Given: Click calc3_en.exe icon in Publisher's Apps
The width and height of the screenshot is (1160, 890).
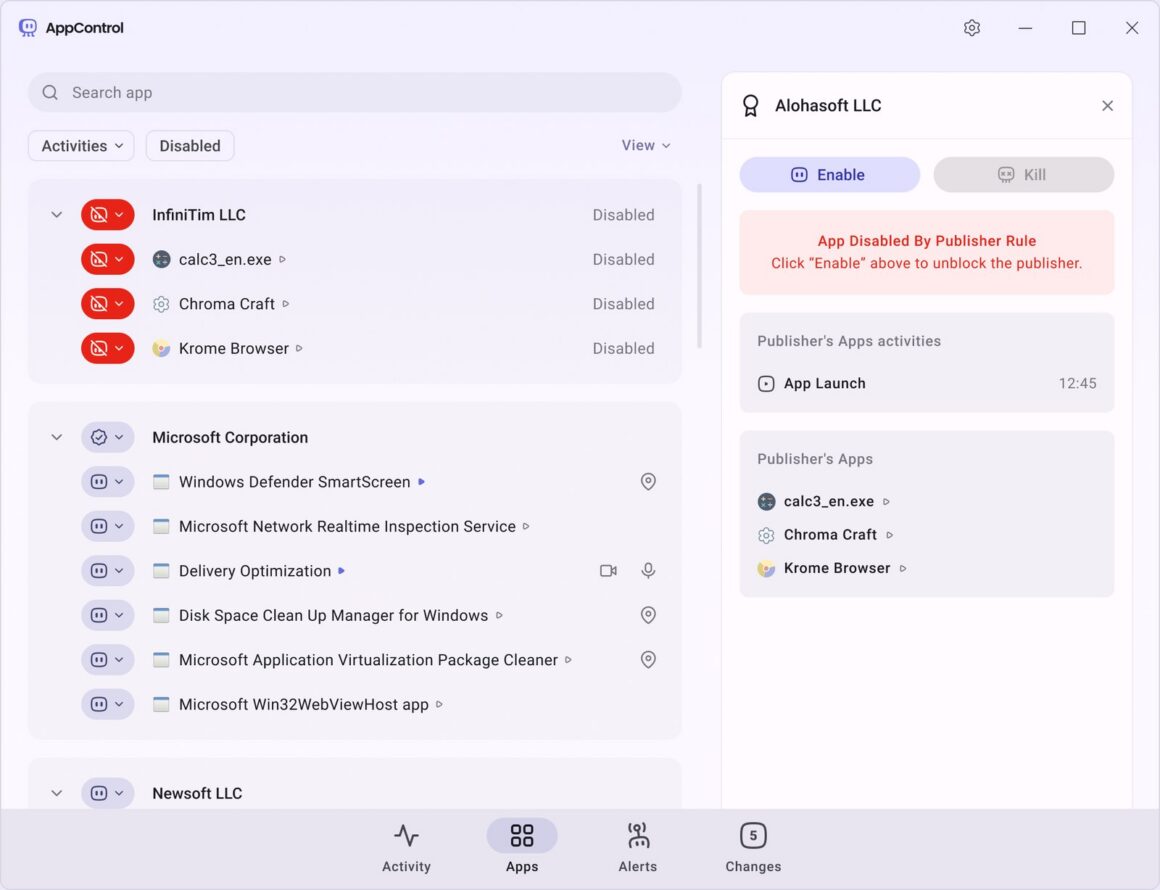Looking at the screenshot, I should click(x=766, y=502).
